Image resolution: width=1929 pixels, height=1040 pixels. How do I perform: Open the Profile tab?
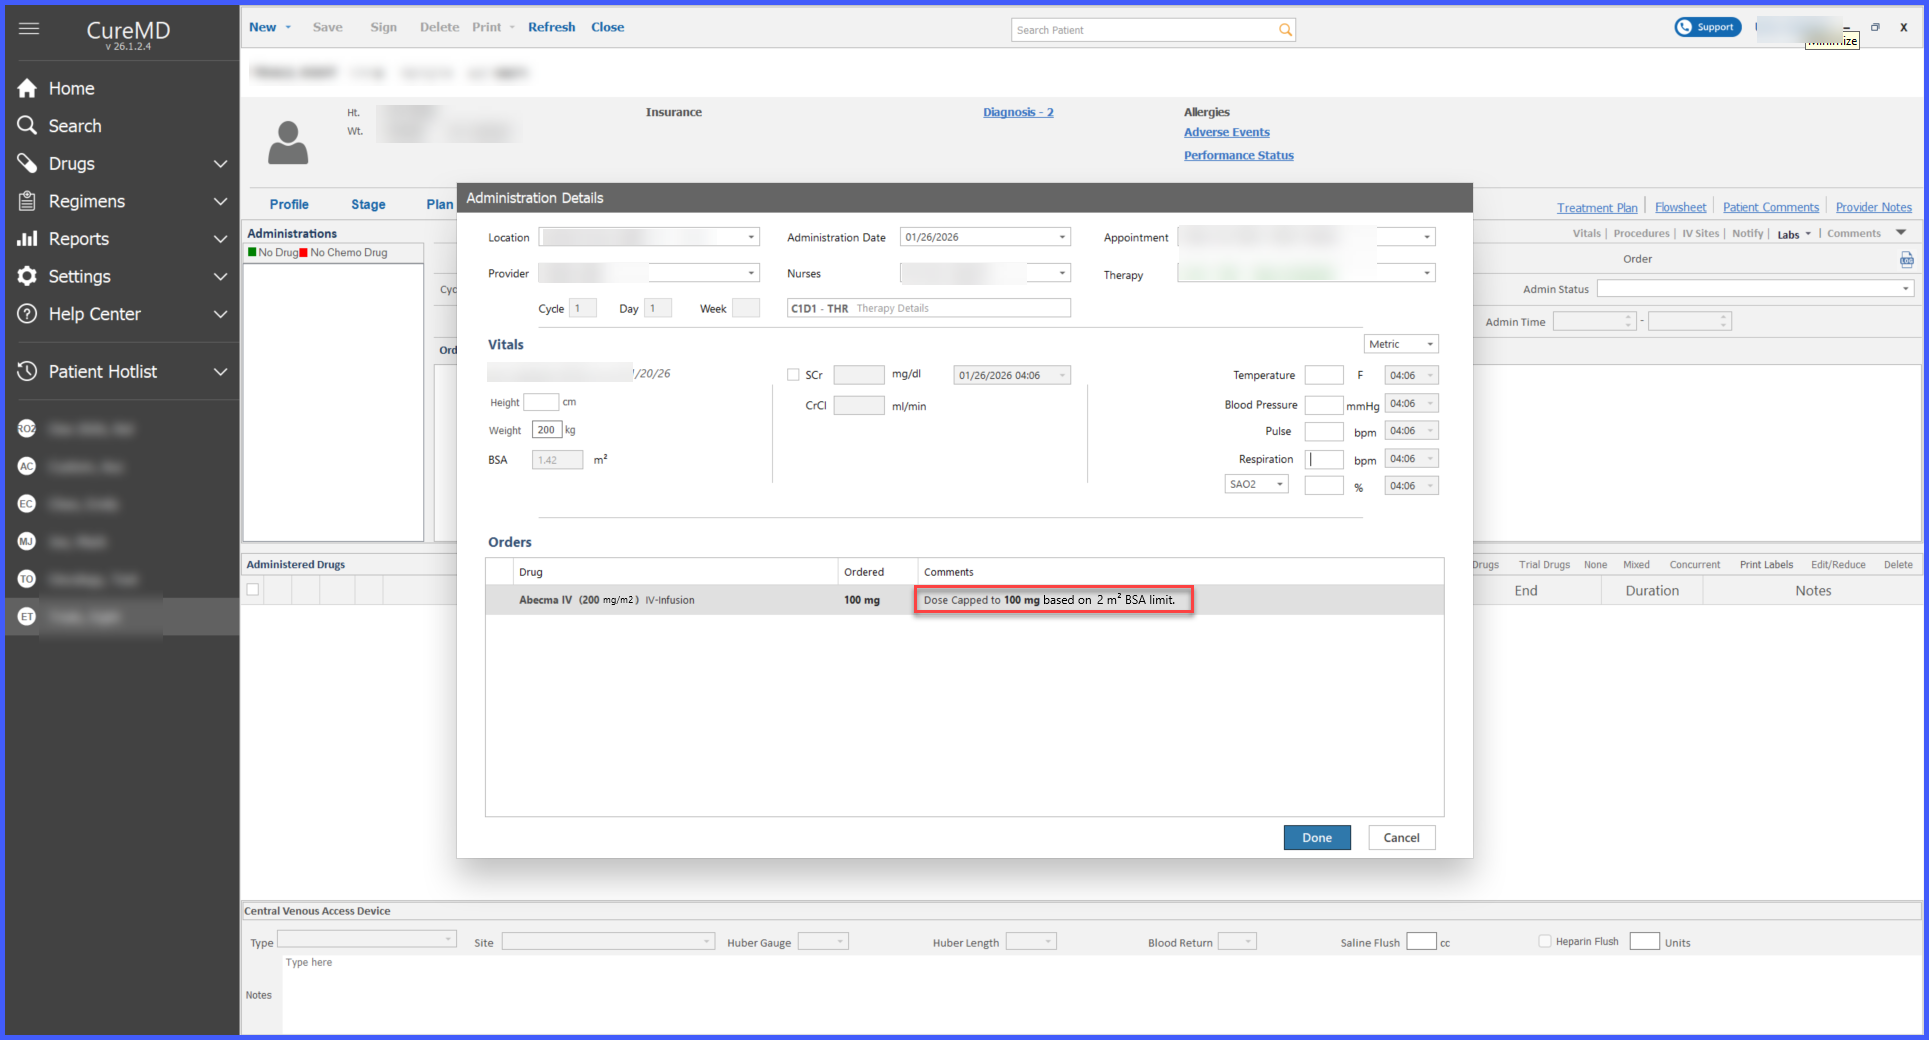click(x=289, y=204)
